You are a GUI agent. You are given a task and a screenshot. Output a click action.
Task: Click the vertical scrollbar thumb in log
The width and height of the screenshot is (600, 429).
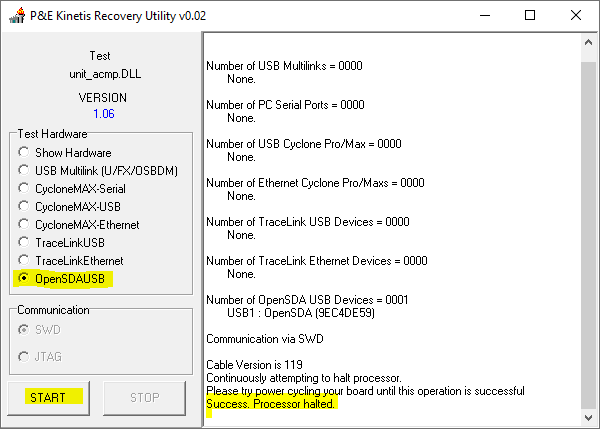click(x=589, y=235)
